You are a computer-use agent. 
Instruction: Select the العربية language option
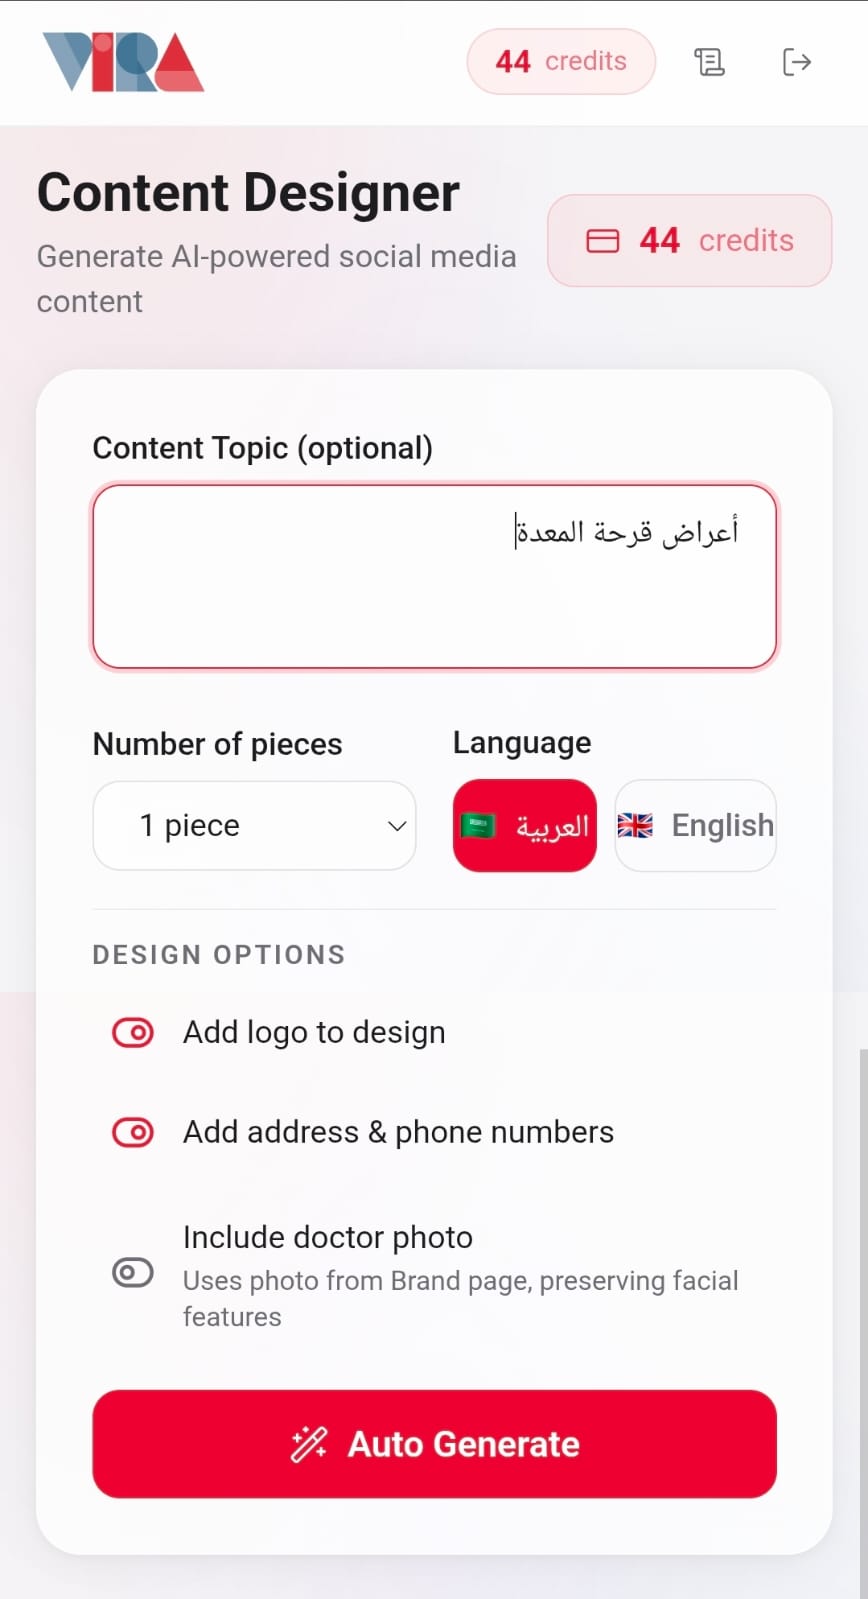tap(525, 826)
